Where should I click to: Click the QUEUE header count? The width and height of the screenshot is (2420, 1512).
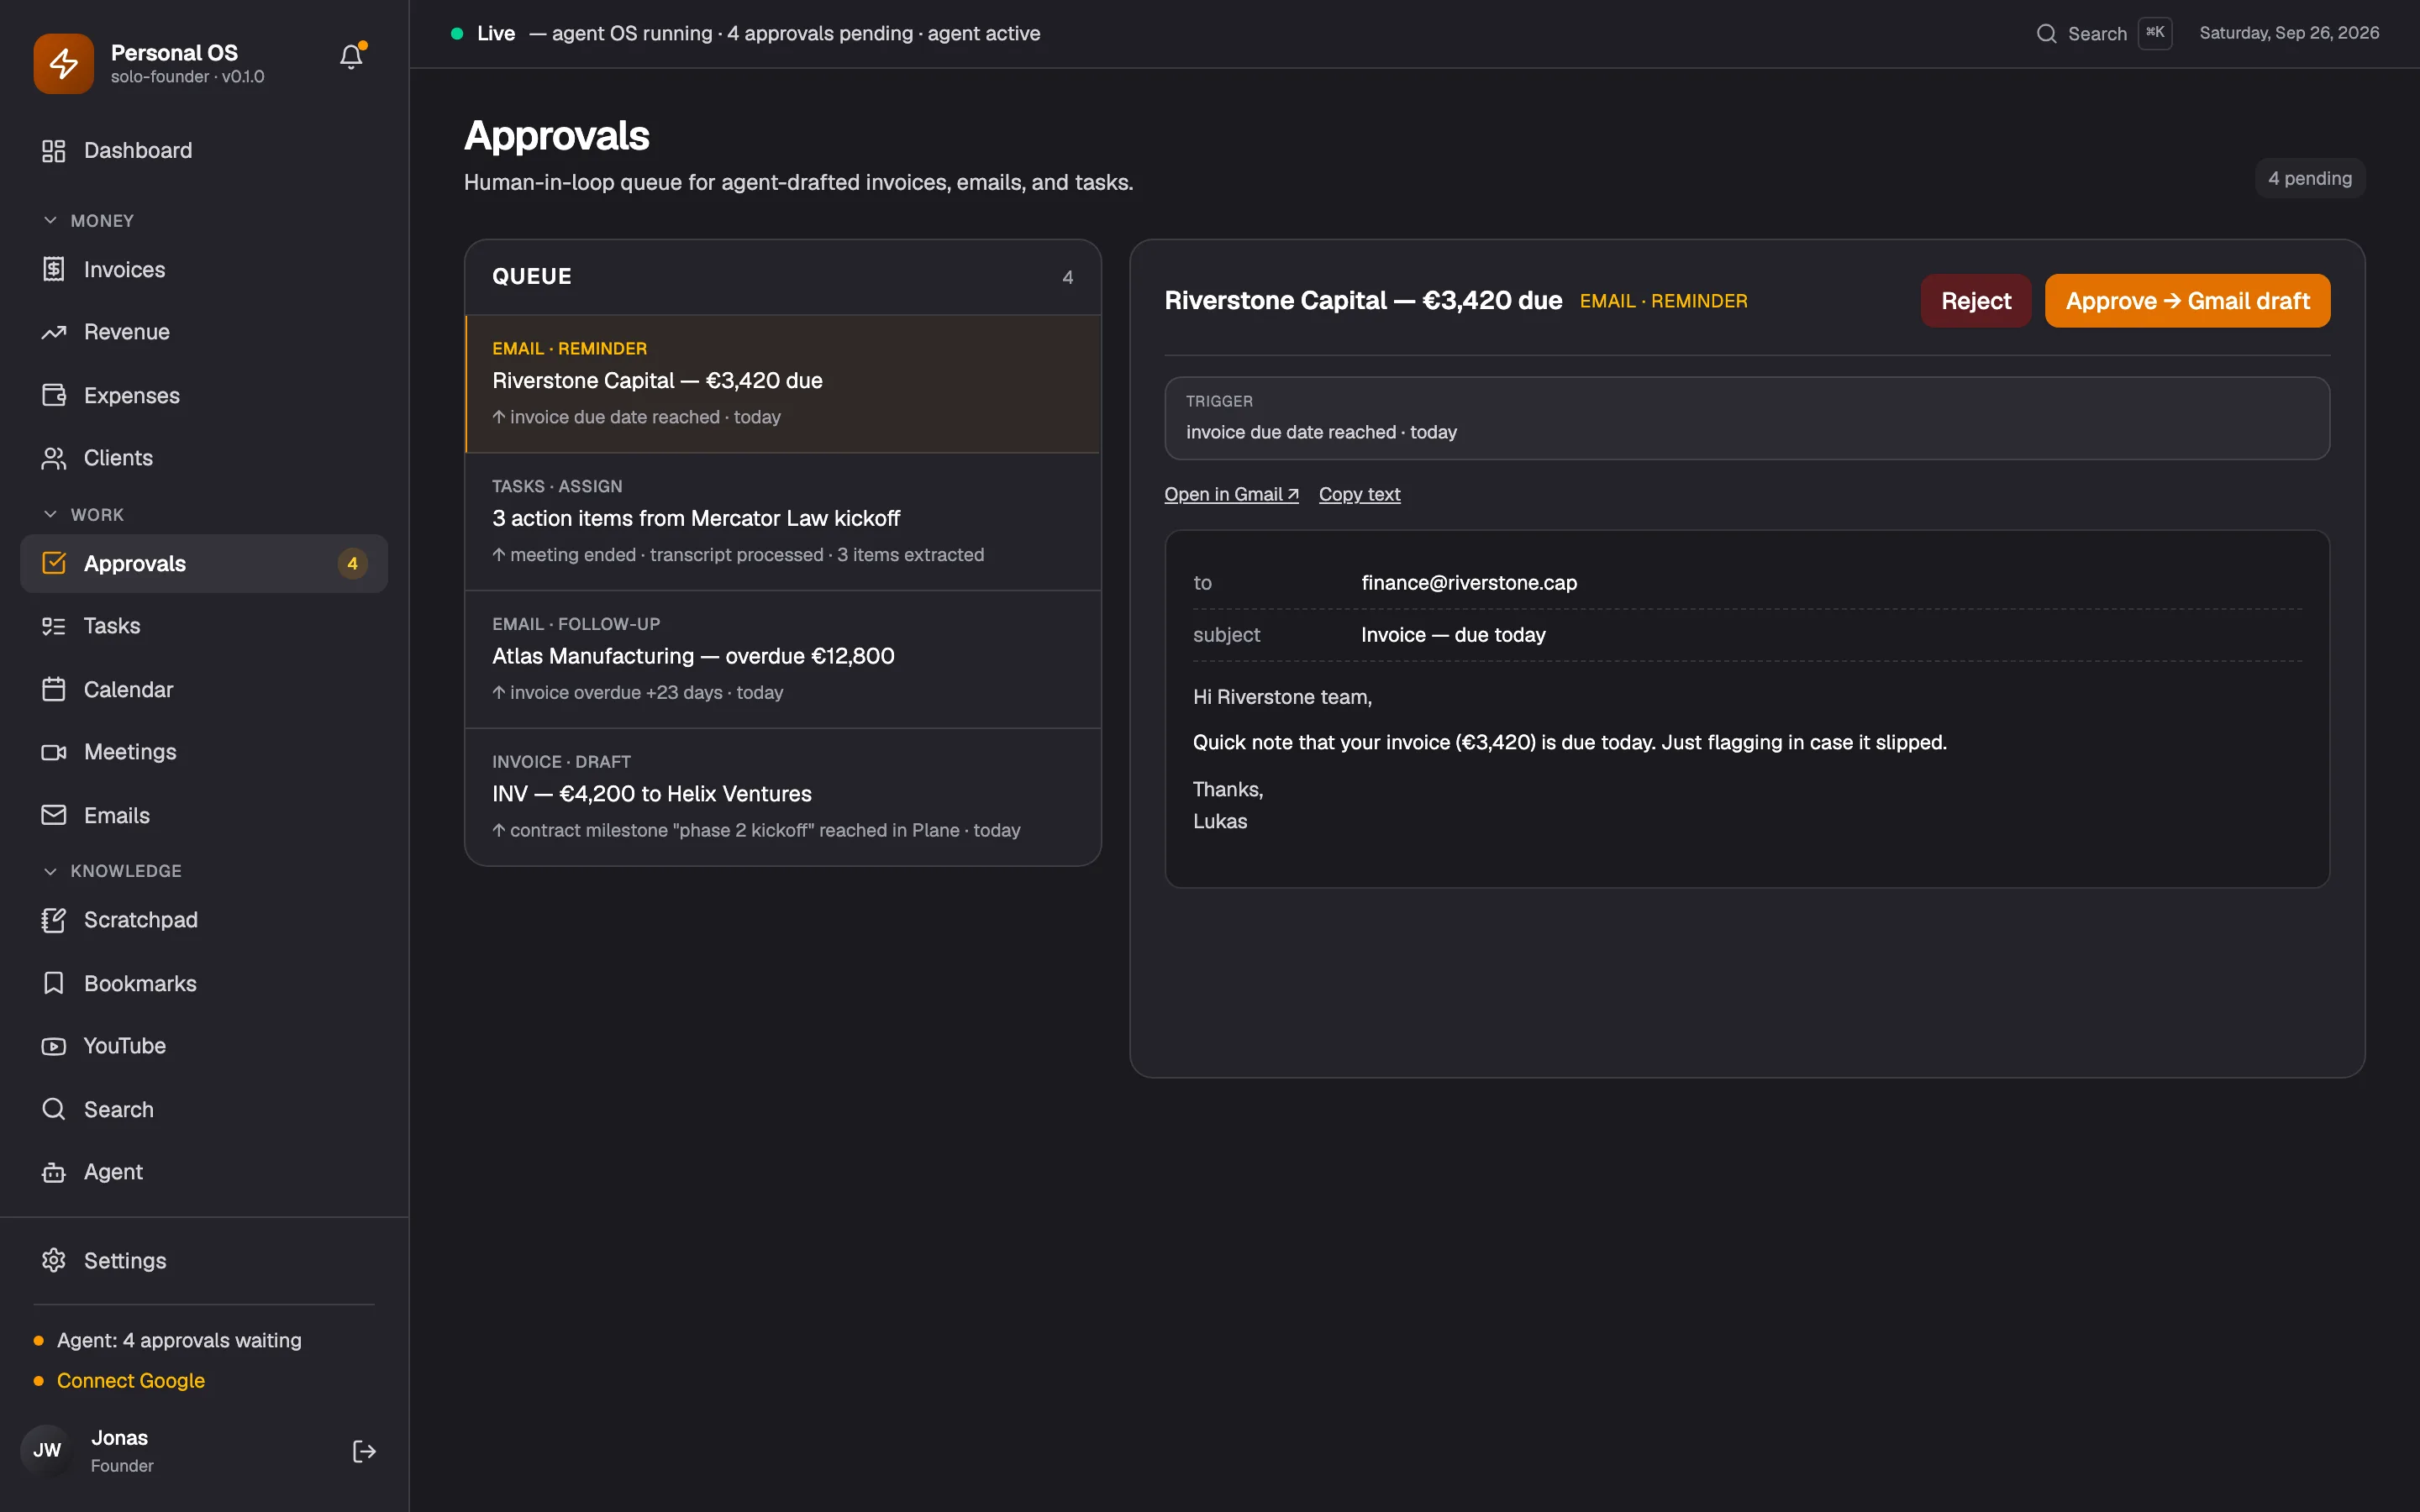click(1067, 277)
